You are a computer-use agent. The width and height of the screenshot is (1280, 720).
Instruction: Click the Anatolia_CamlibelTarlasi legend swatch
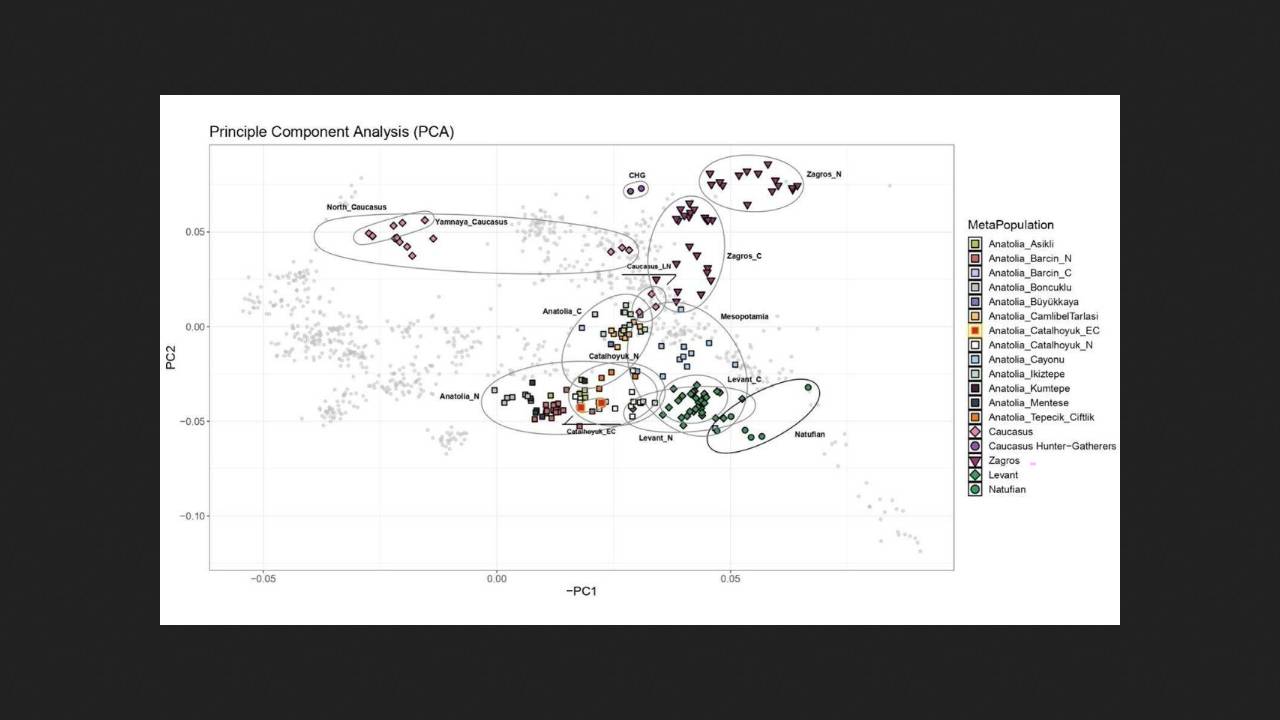coord(975,316)
